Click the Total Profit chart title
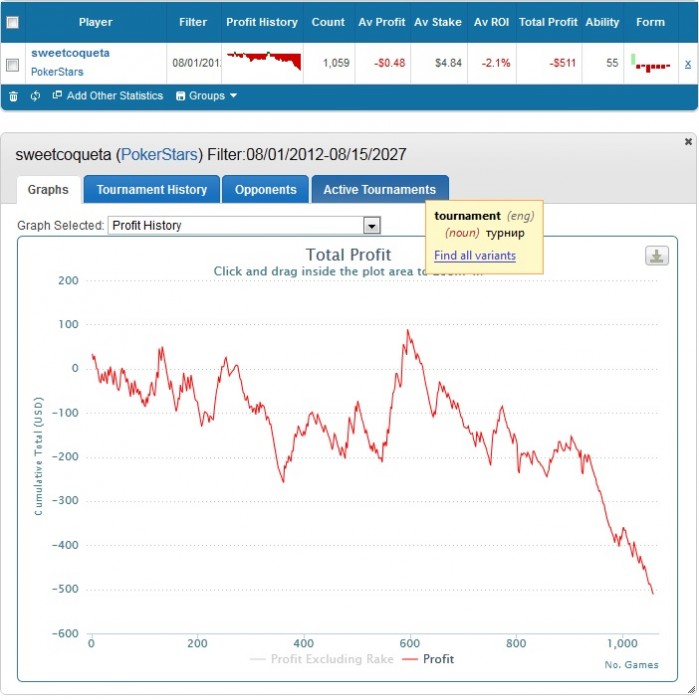Viewport: 699px width, 700px height. tap(348, 255)
